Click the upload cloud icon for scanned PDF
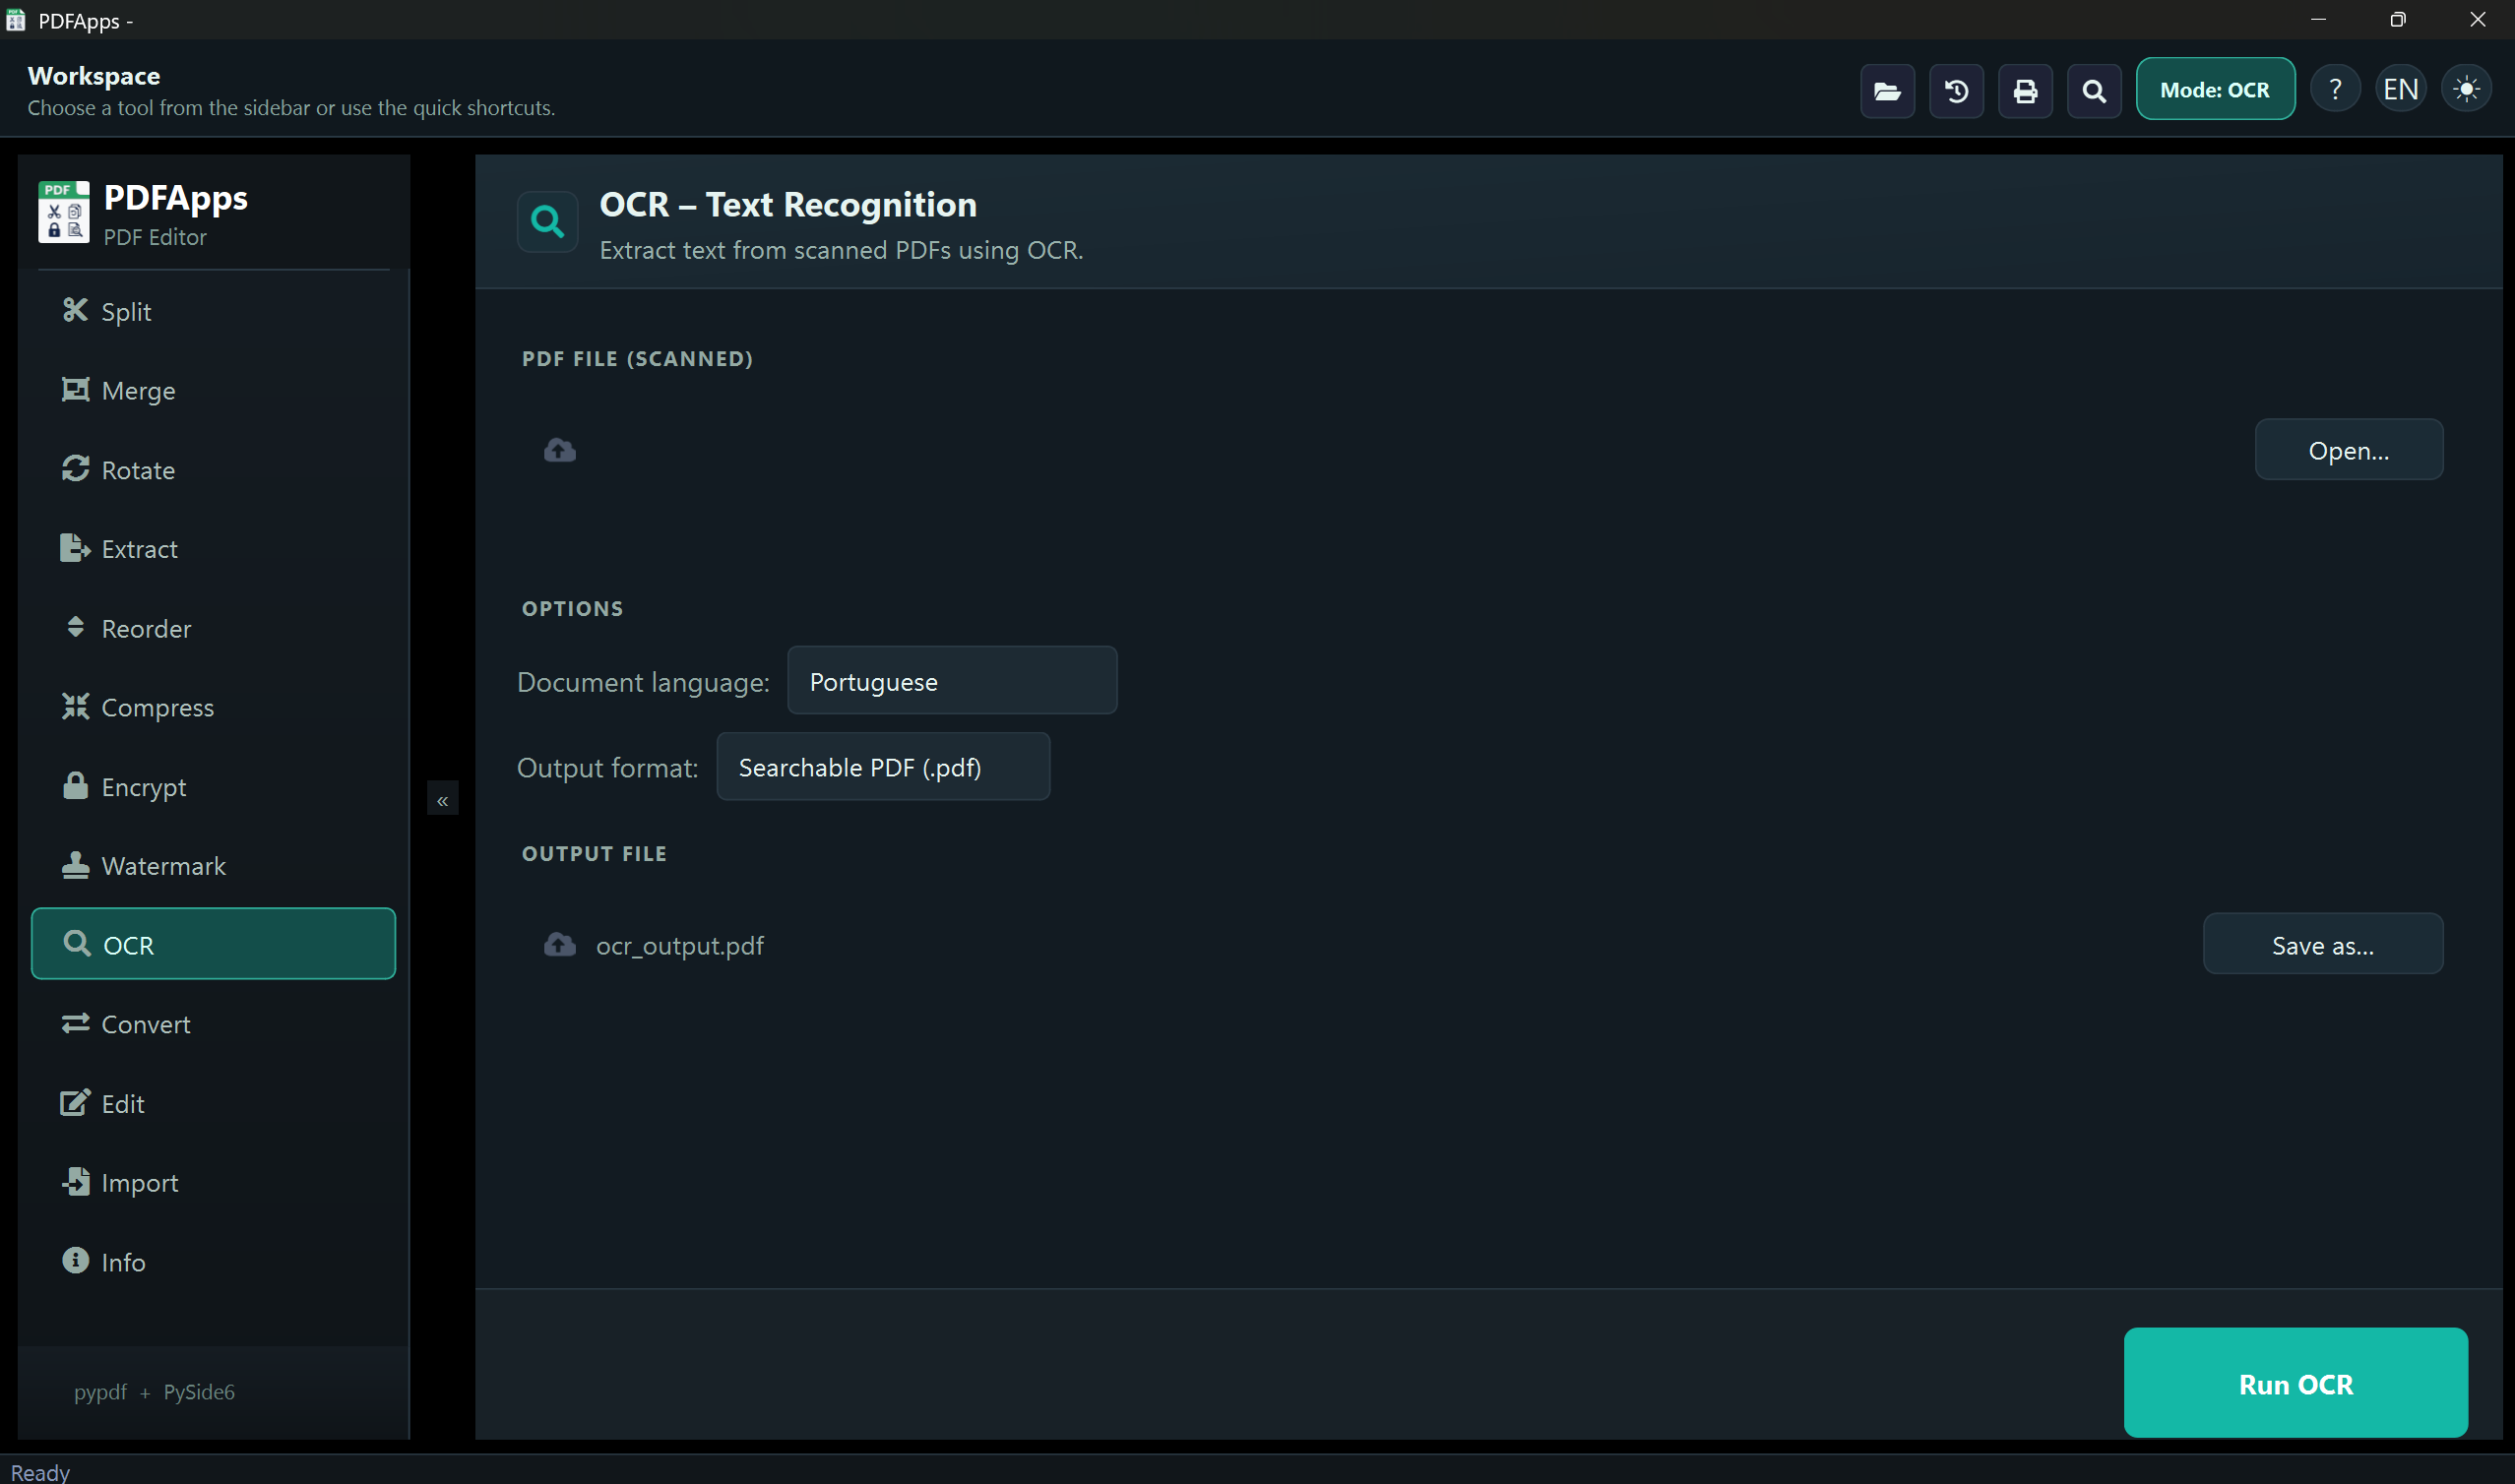 560,450
